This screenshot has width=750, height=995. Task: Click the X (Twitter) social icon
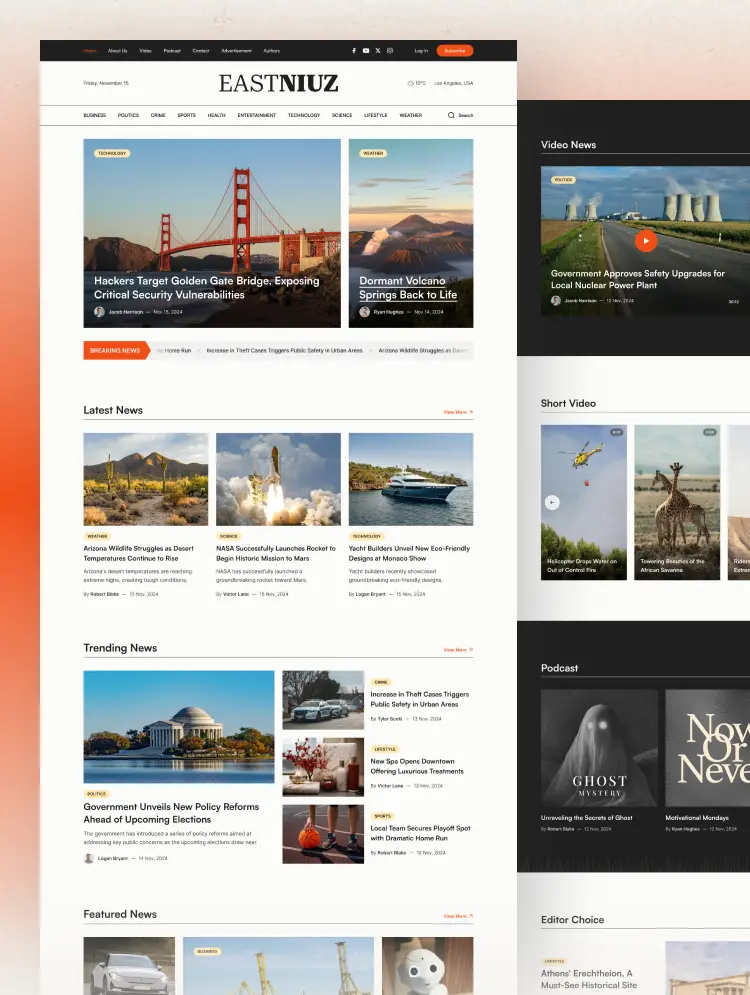click(378, 50)
